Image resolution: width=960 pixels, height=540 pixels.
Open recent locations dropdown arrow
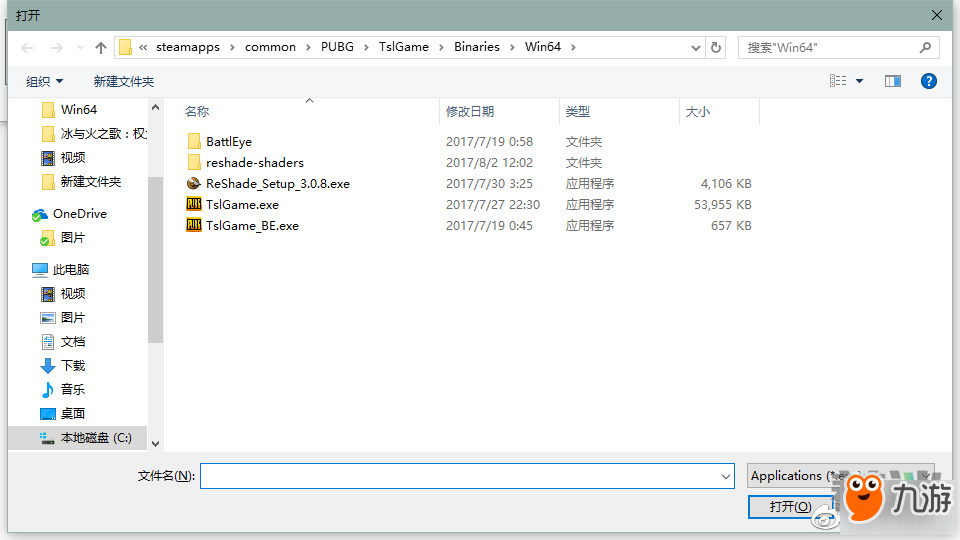tap(80, 48)
